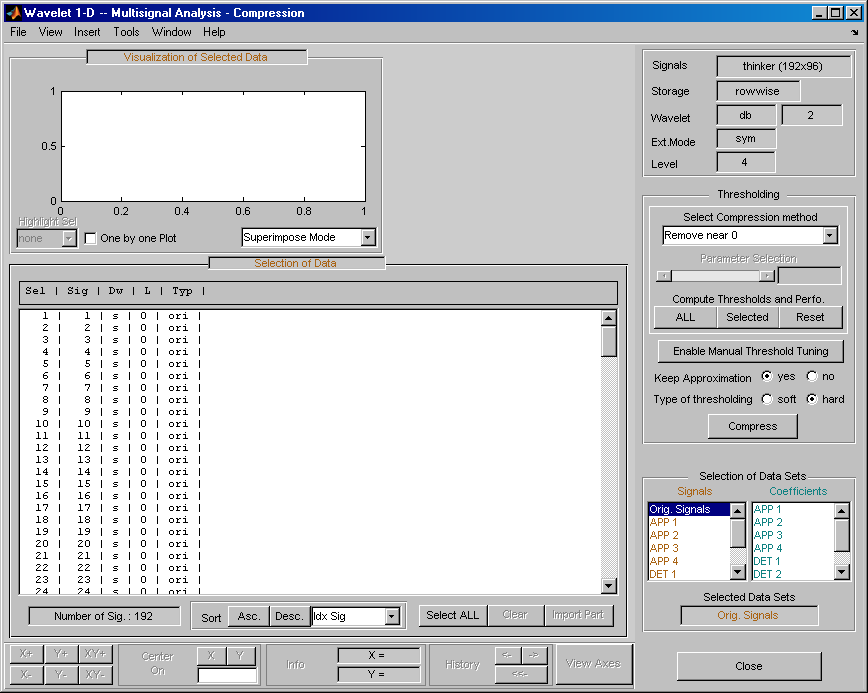This screenshot has width=868, height=693.
Task: Click ALL to compute thresholds
Action: pyautogui.click(x=685, y=317)
